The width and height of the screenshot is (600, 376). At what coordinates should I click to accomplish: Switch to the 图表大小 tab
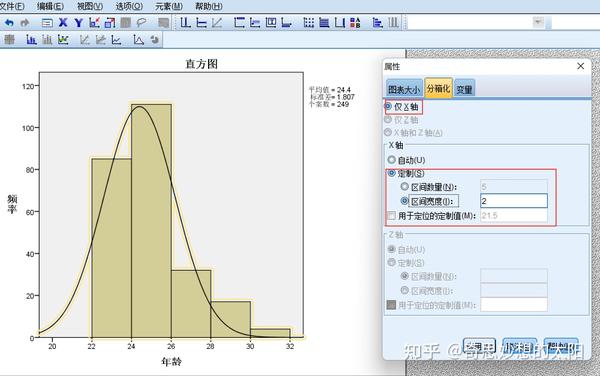[x=404, y=89]
